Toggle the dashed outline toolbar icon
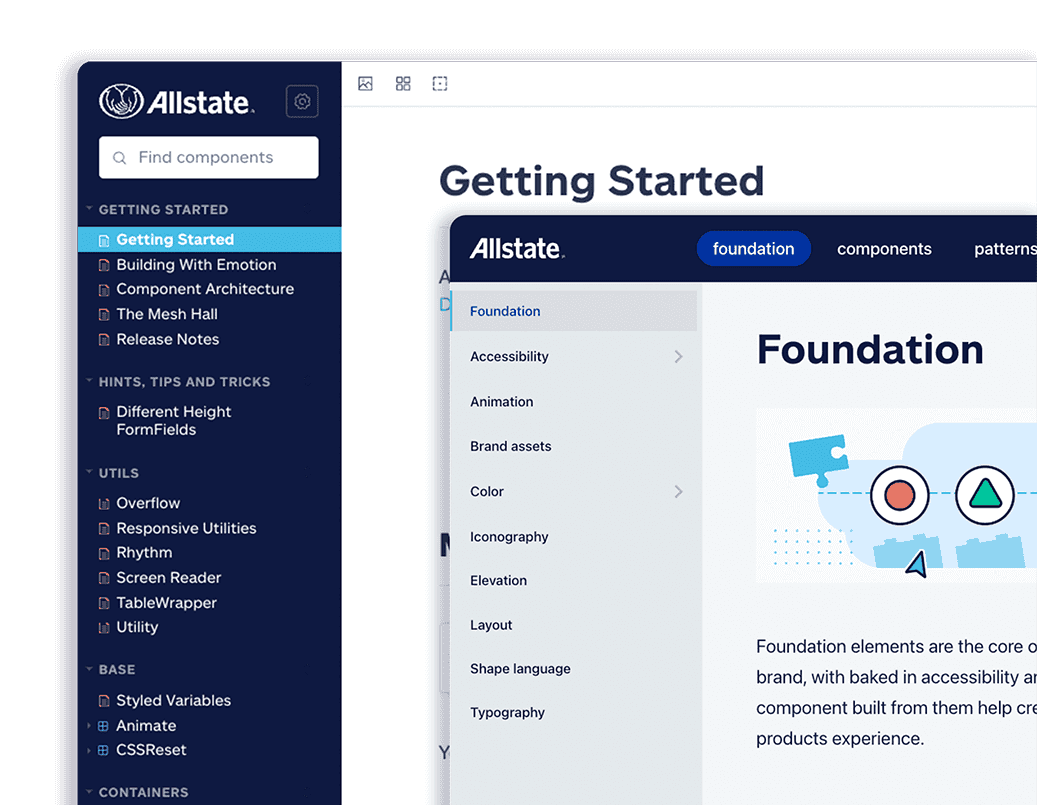 (440, 83)
